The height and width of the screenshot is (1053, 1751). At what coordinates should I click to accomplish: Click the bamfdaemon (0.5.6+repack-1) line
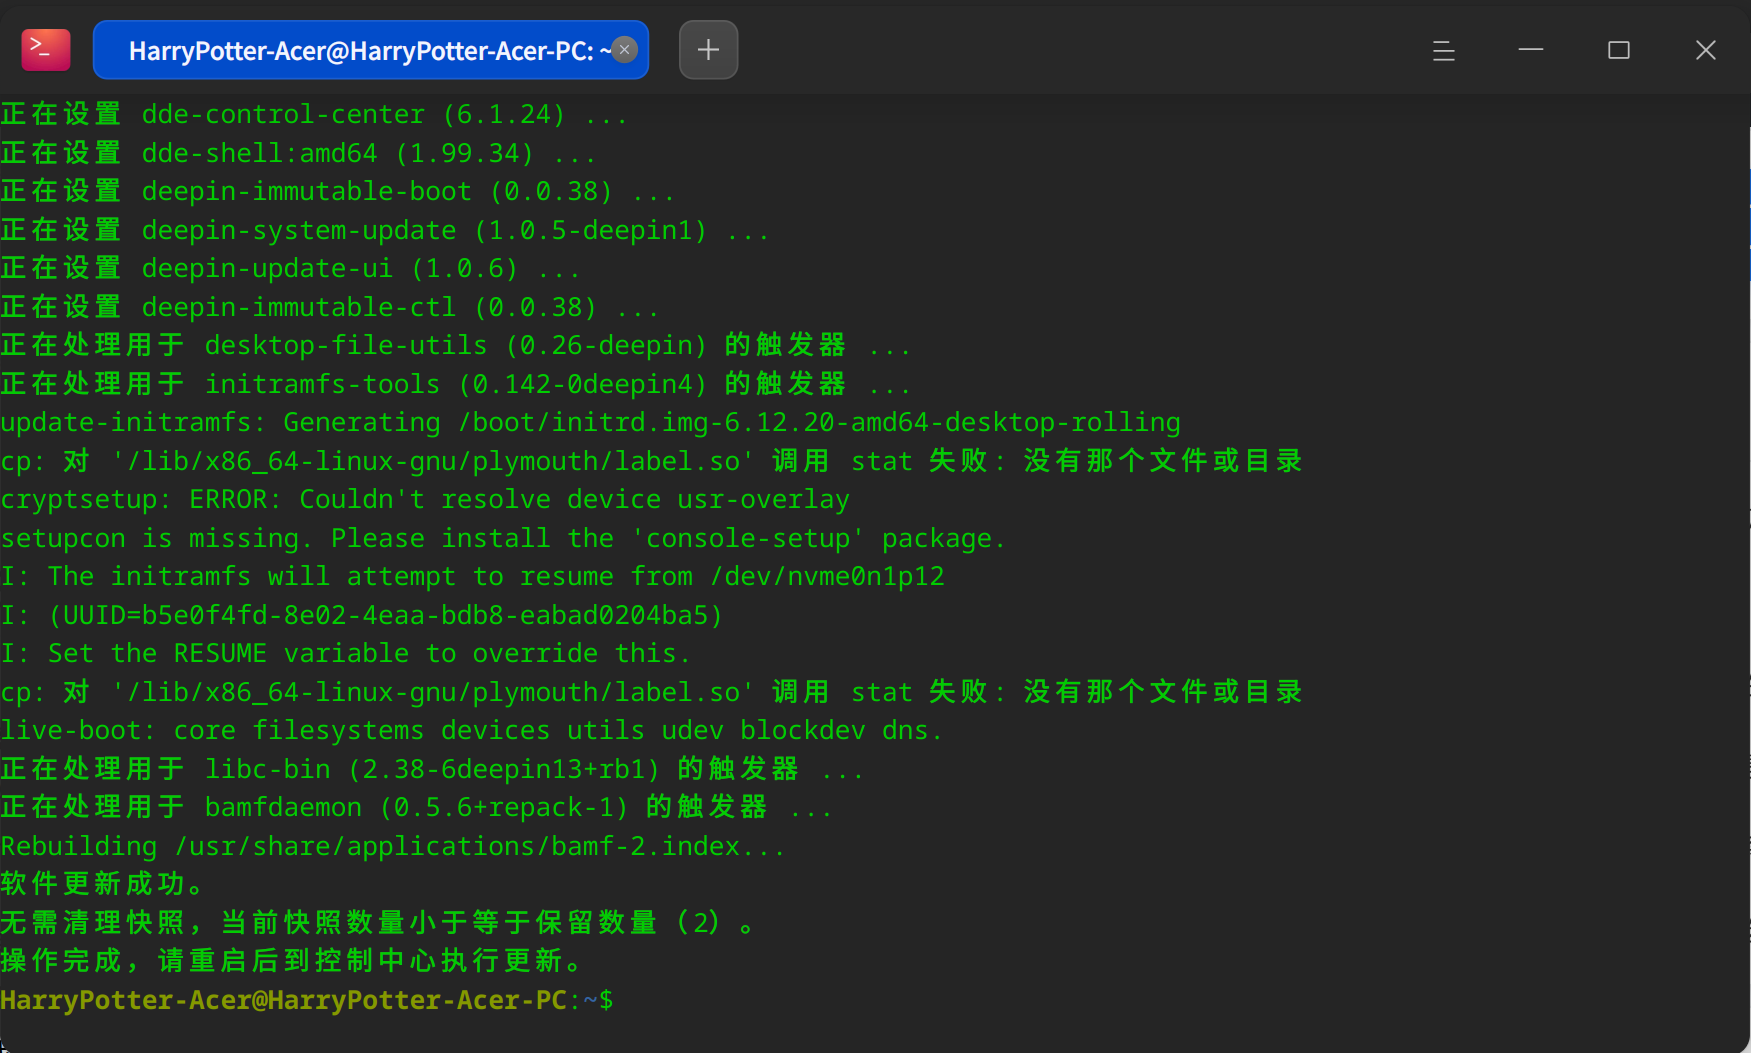pyautogui.click(x=416, y=807)
